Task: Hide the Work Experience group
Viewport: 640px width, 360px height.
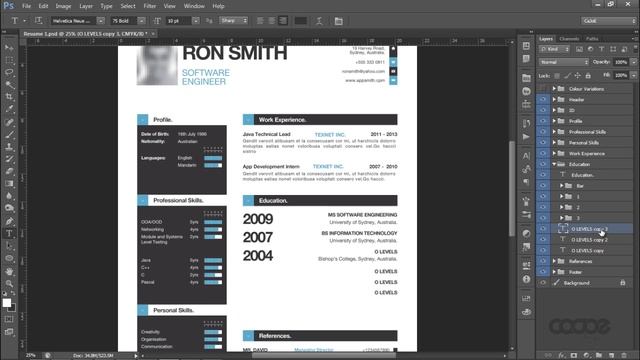Action: [543, 153]
